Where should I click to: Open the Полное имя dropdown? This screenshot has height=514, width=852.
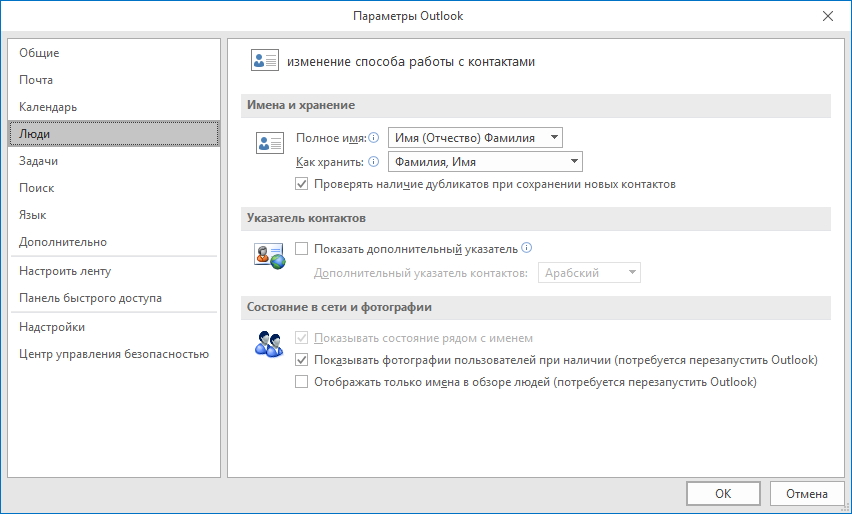point(475,137)
